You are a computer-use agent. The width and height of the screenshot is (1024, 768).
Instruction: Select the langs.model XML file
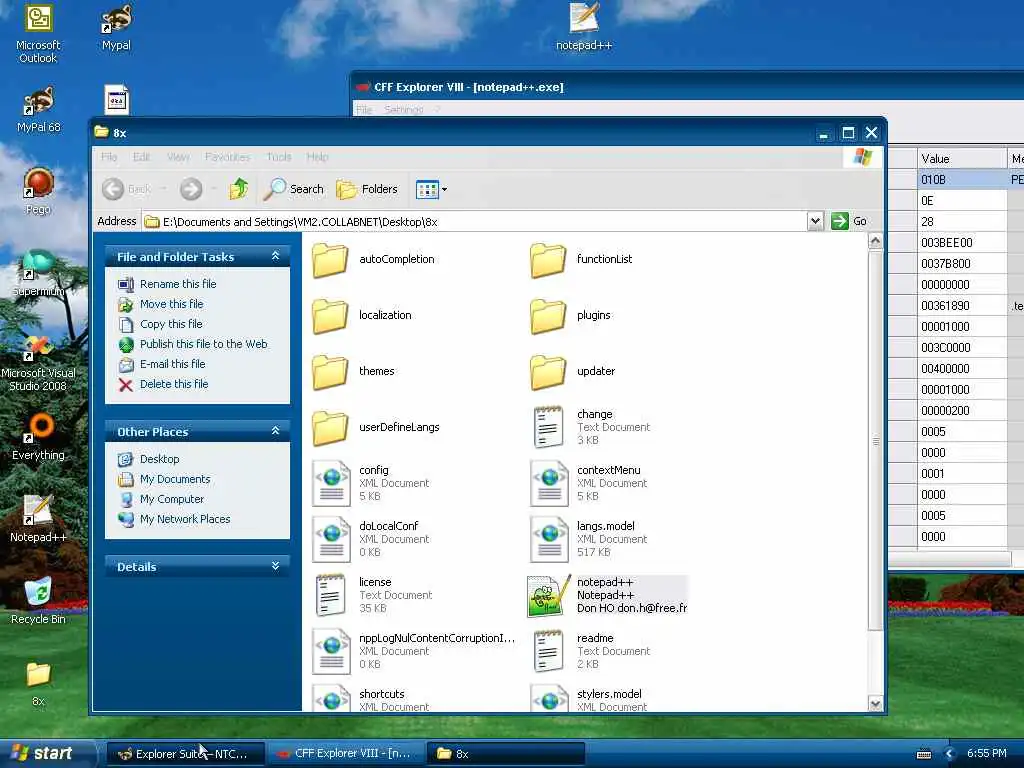588,539
